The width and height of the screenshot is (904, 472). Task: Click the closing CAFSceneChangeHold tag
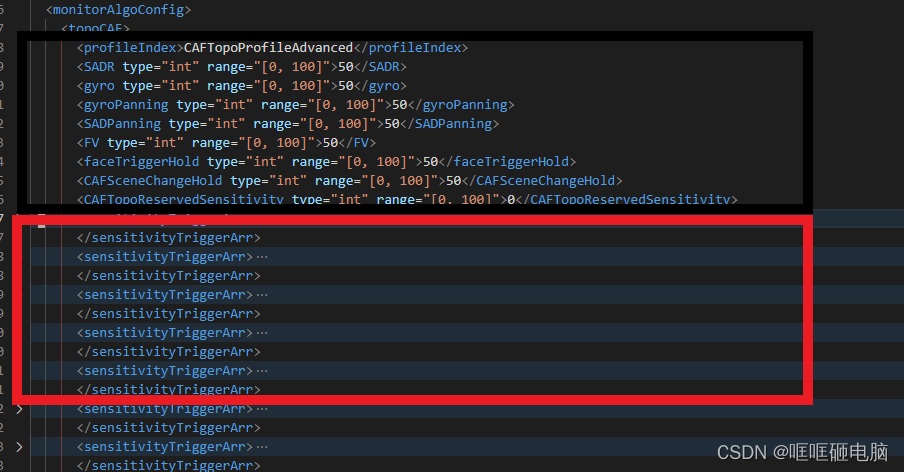(x=542, y=180)
